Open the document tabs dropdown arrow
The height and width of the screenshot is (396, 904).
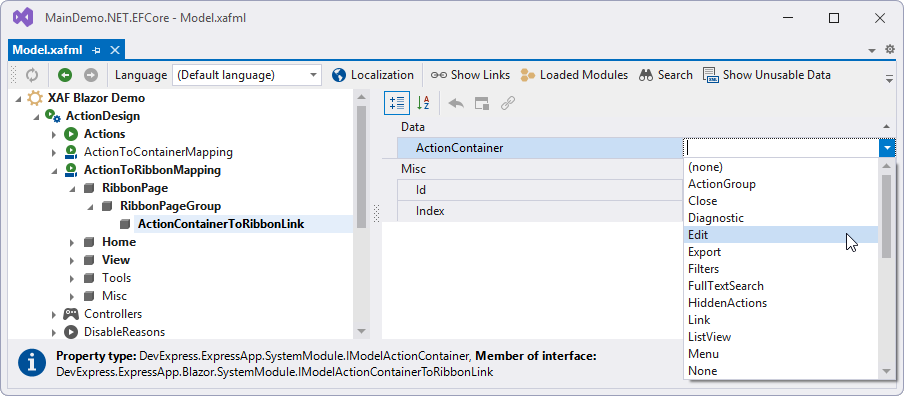click(x=872, y=51)
